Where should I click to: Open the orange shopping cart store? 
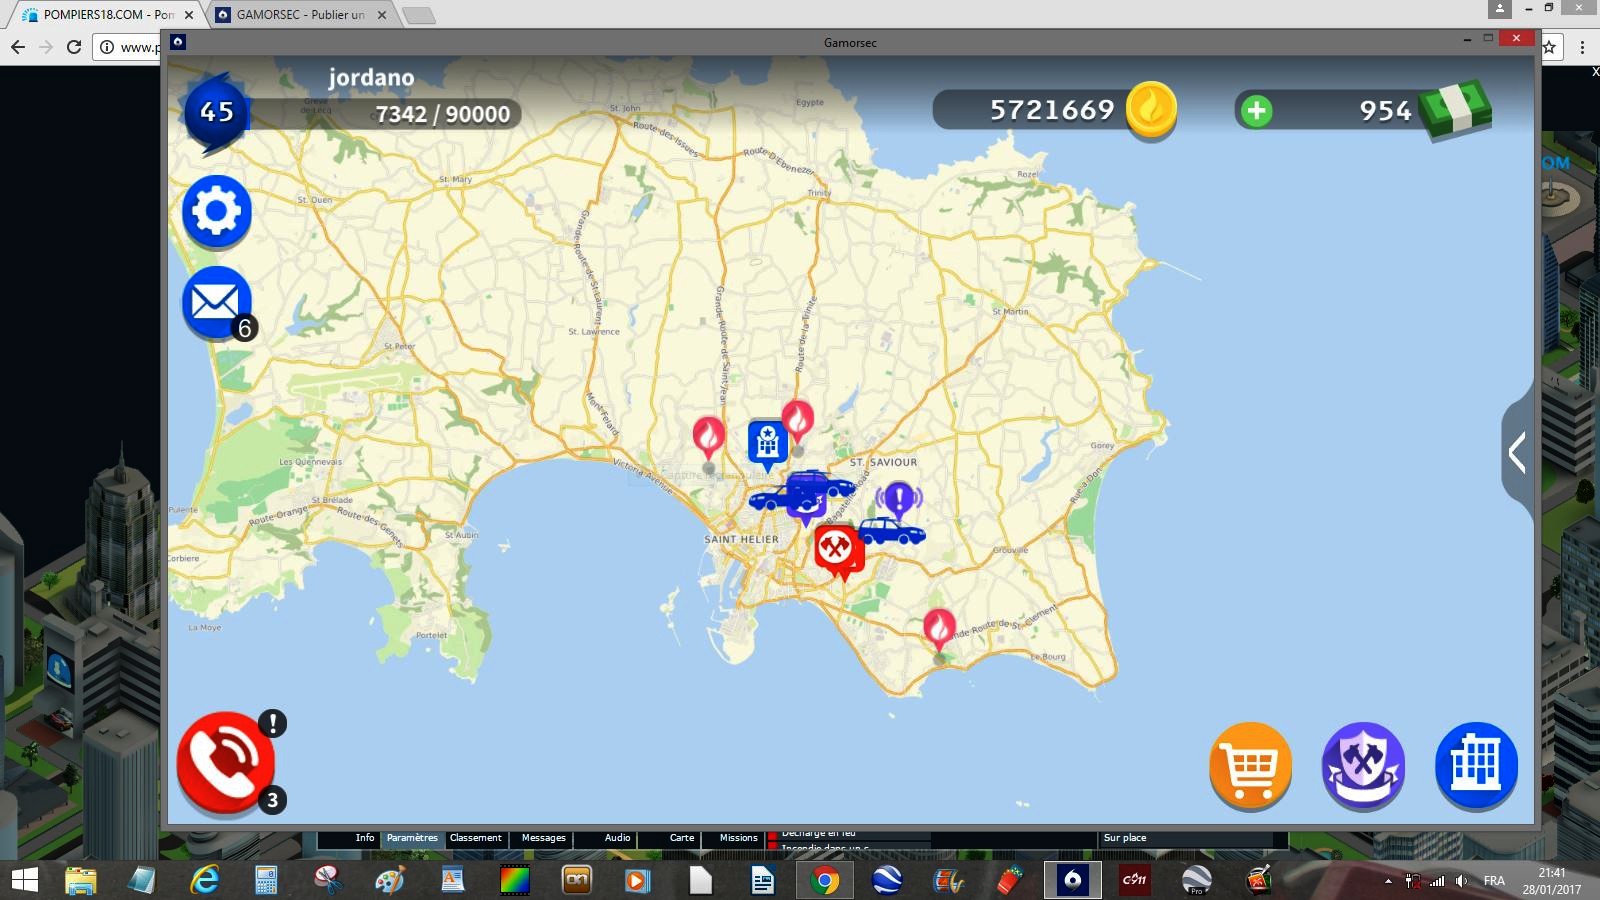1250,765
